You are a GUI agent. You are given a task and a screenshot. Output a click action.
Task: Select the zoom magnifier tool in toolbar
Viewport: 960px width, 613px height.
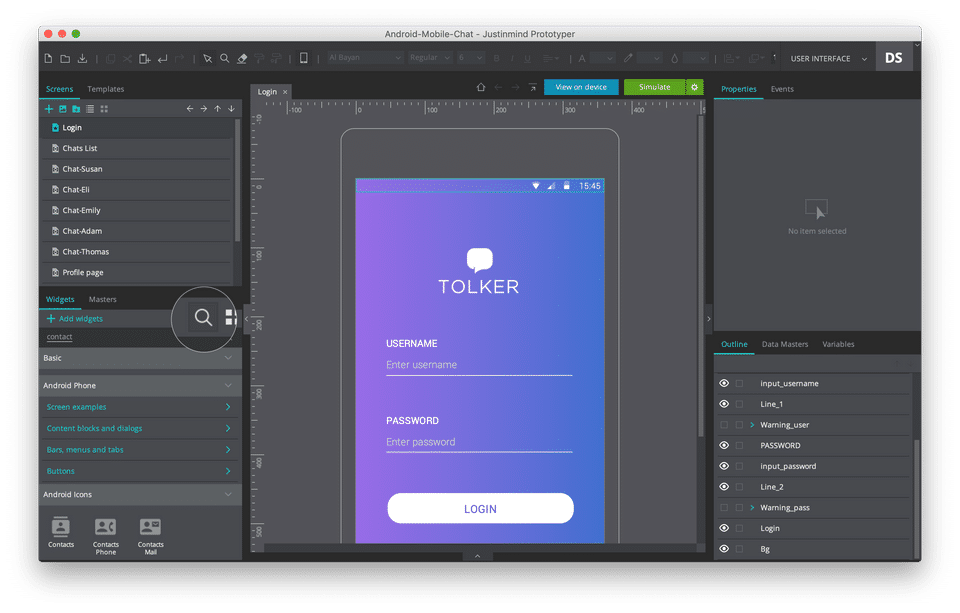pyautogui.click(x=225, y=59)
